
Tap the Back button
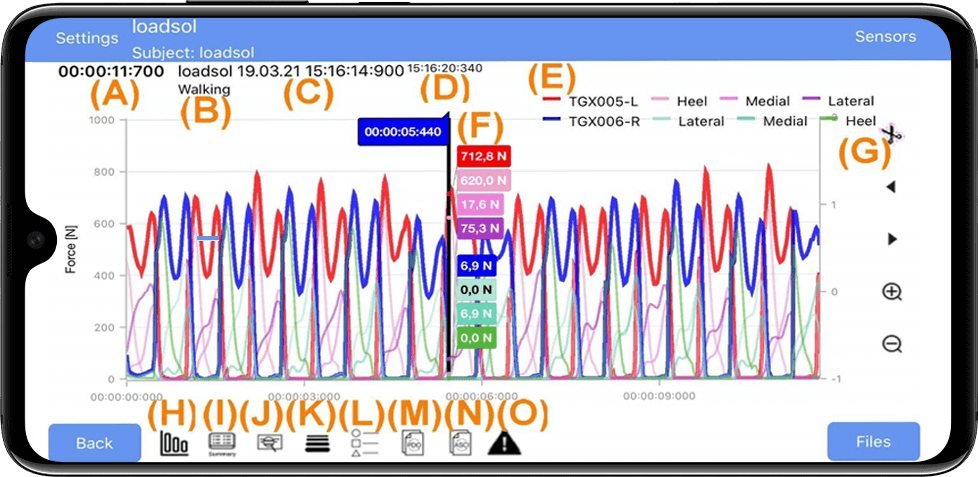(95, 443)
